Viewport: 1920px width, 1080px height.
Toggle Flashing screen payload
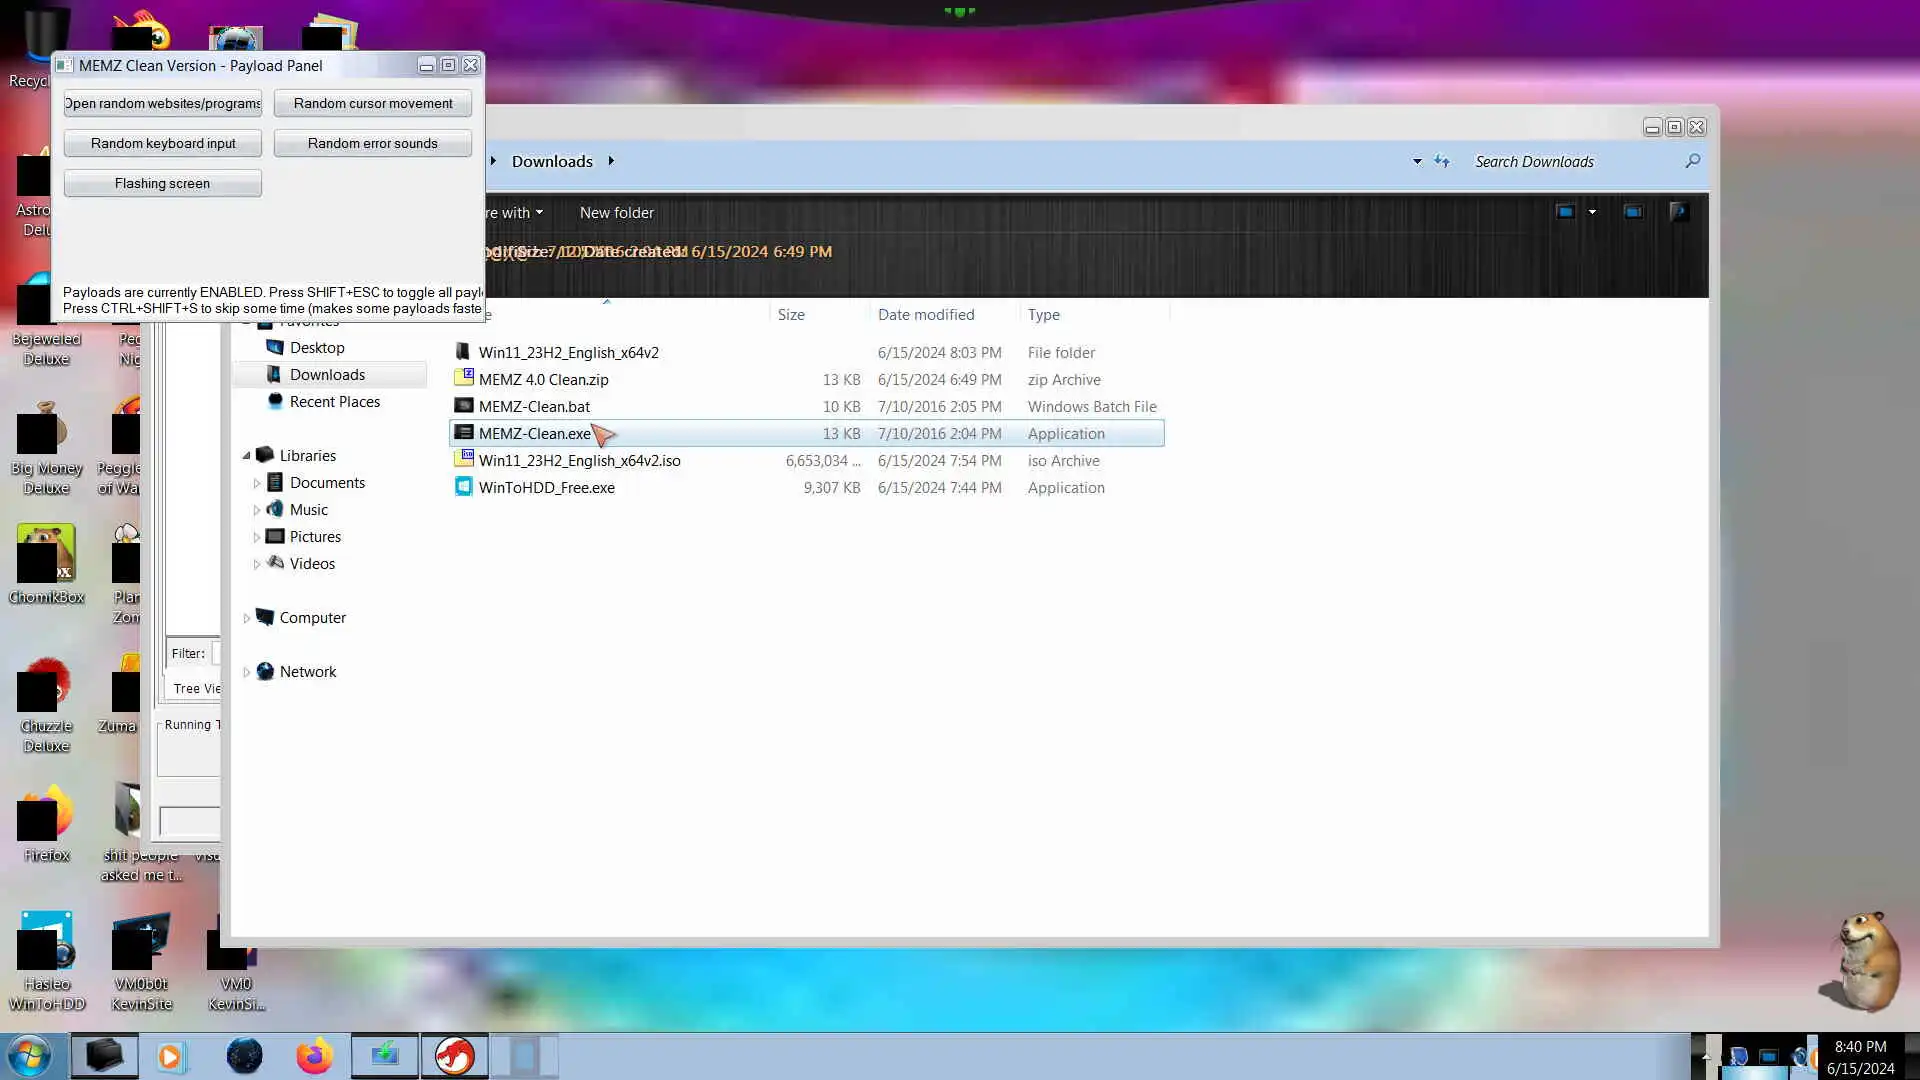point(162,183)
